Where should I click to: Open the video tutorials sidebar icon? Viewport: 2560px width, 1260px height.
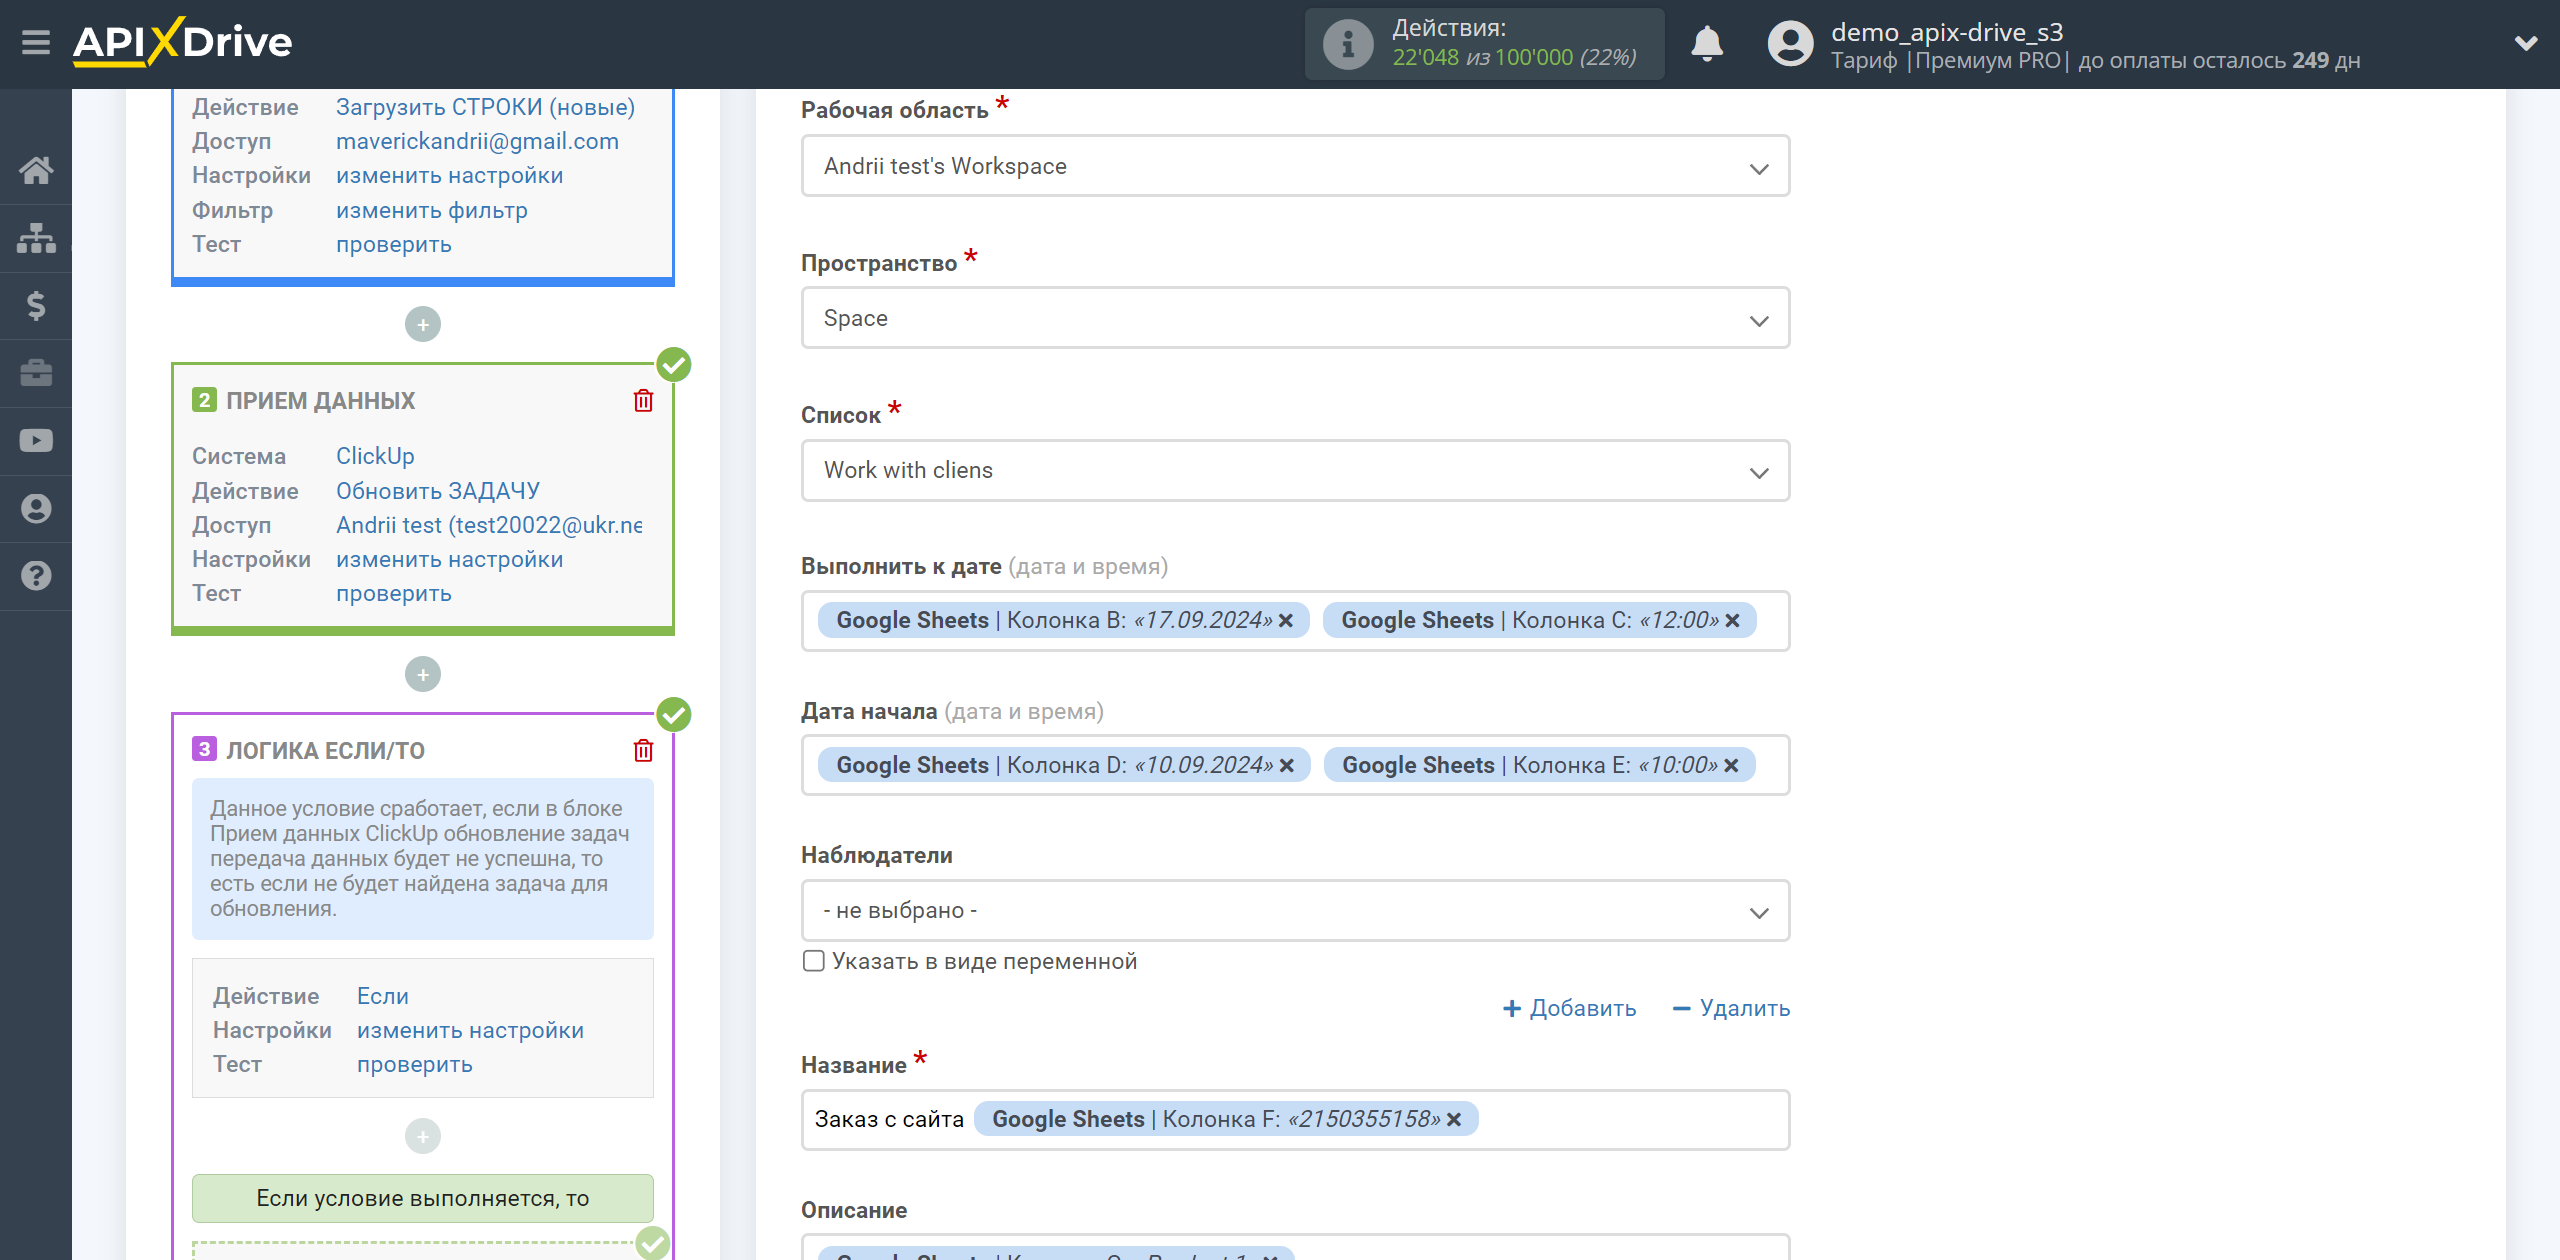[x=36, y=440]
